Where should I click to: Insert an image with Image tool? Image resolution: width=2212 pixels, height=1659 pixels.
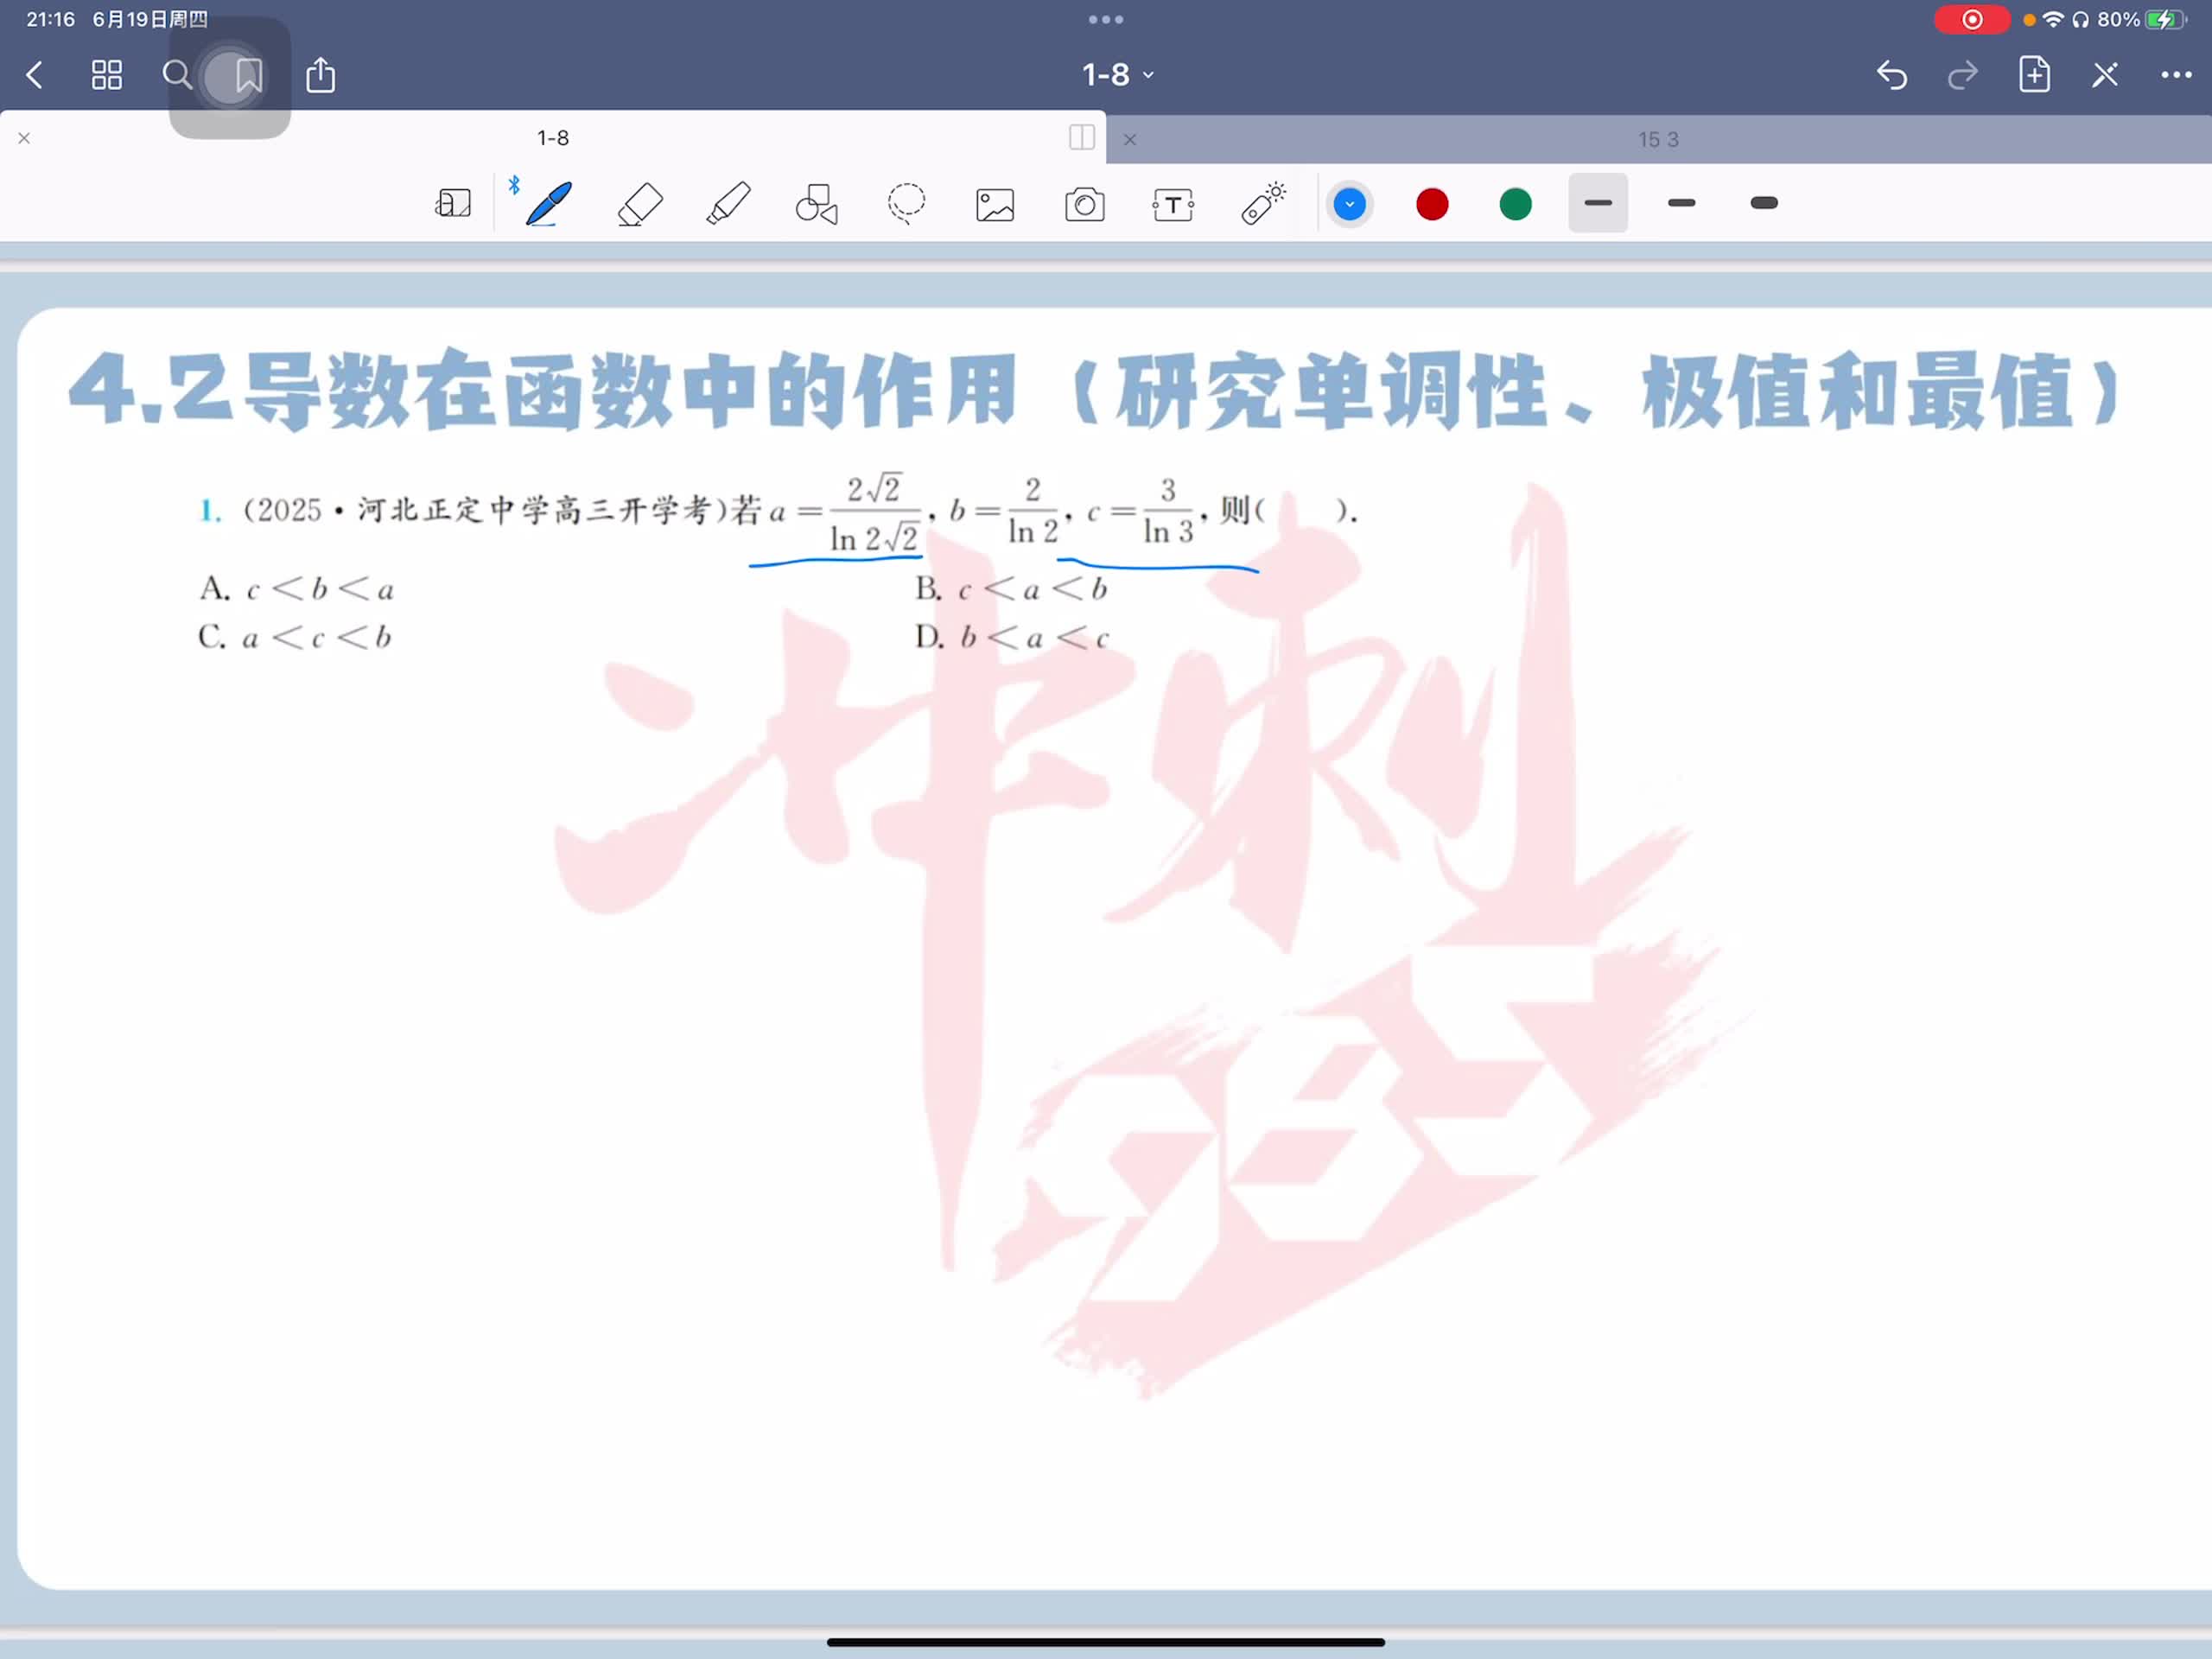point(995,205)
